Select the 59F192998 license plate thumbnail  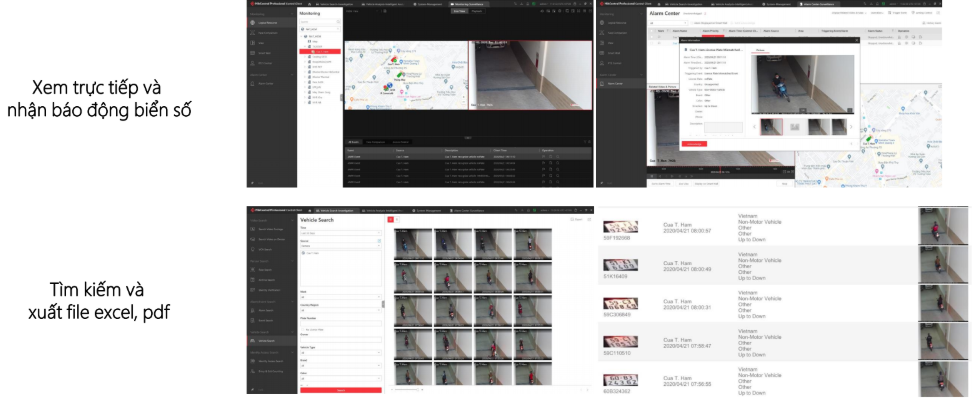tap(621, 227)
